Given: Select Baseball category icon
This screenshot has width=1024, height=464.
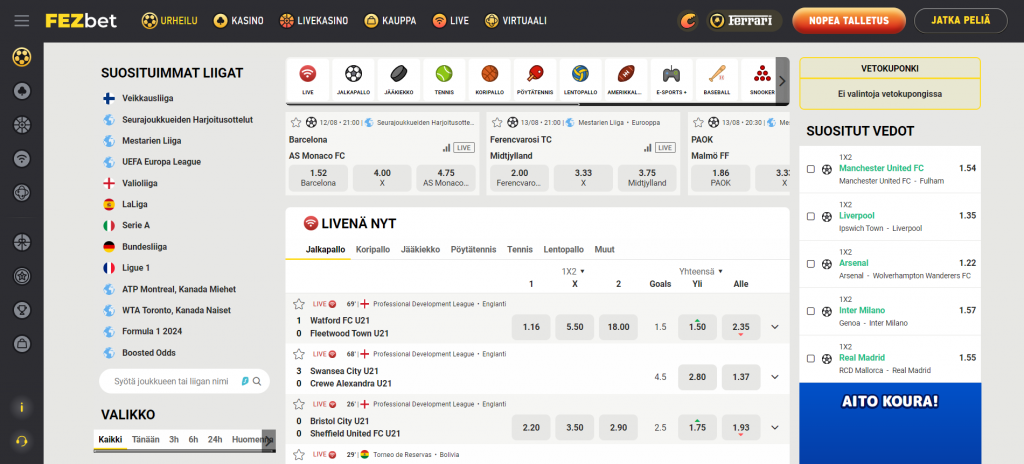Looking at the screenshot, I should point(717,80).
